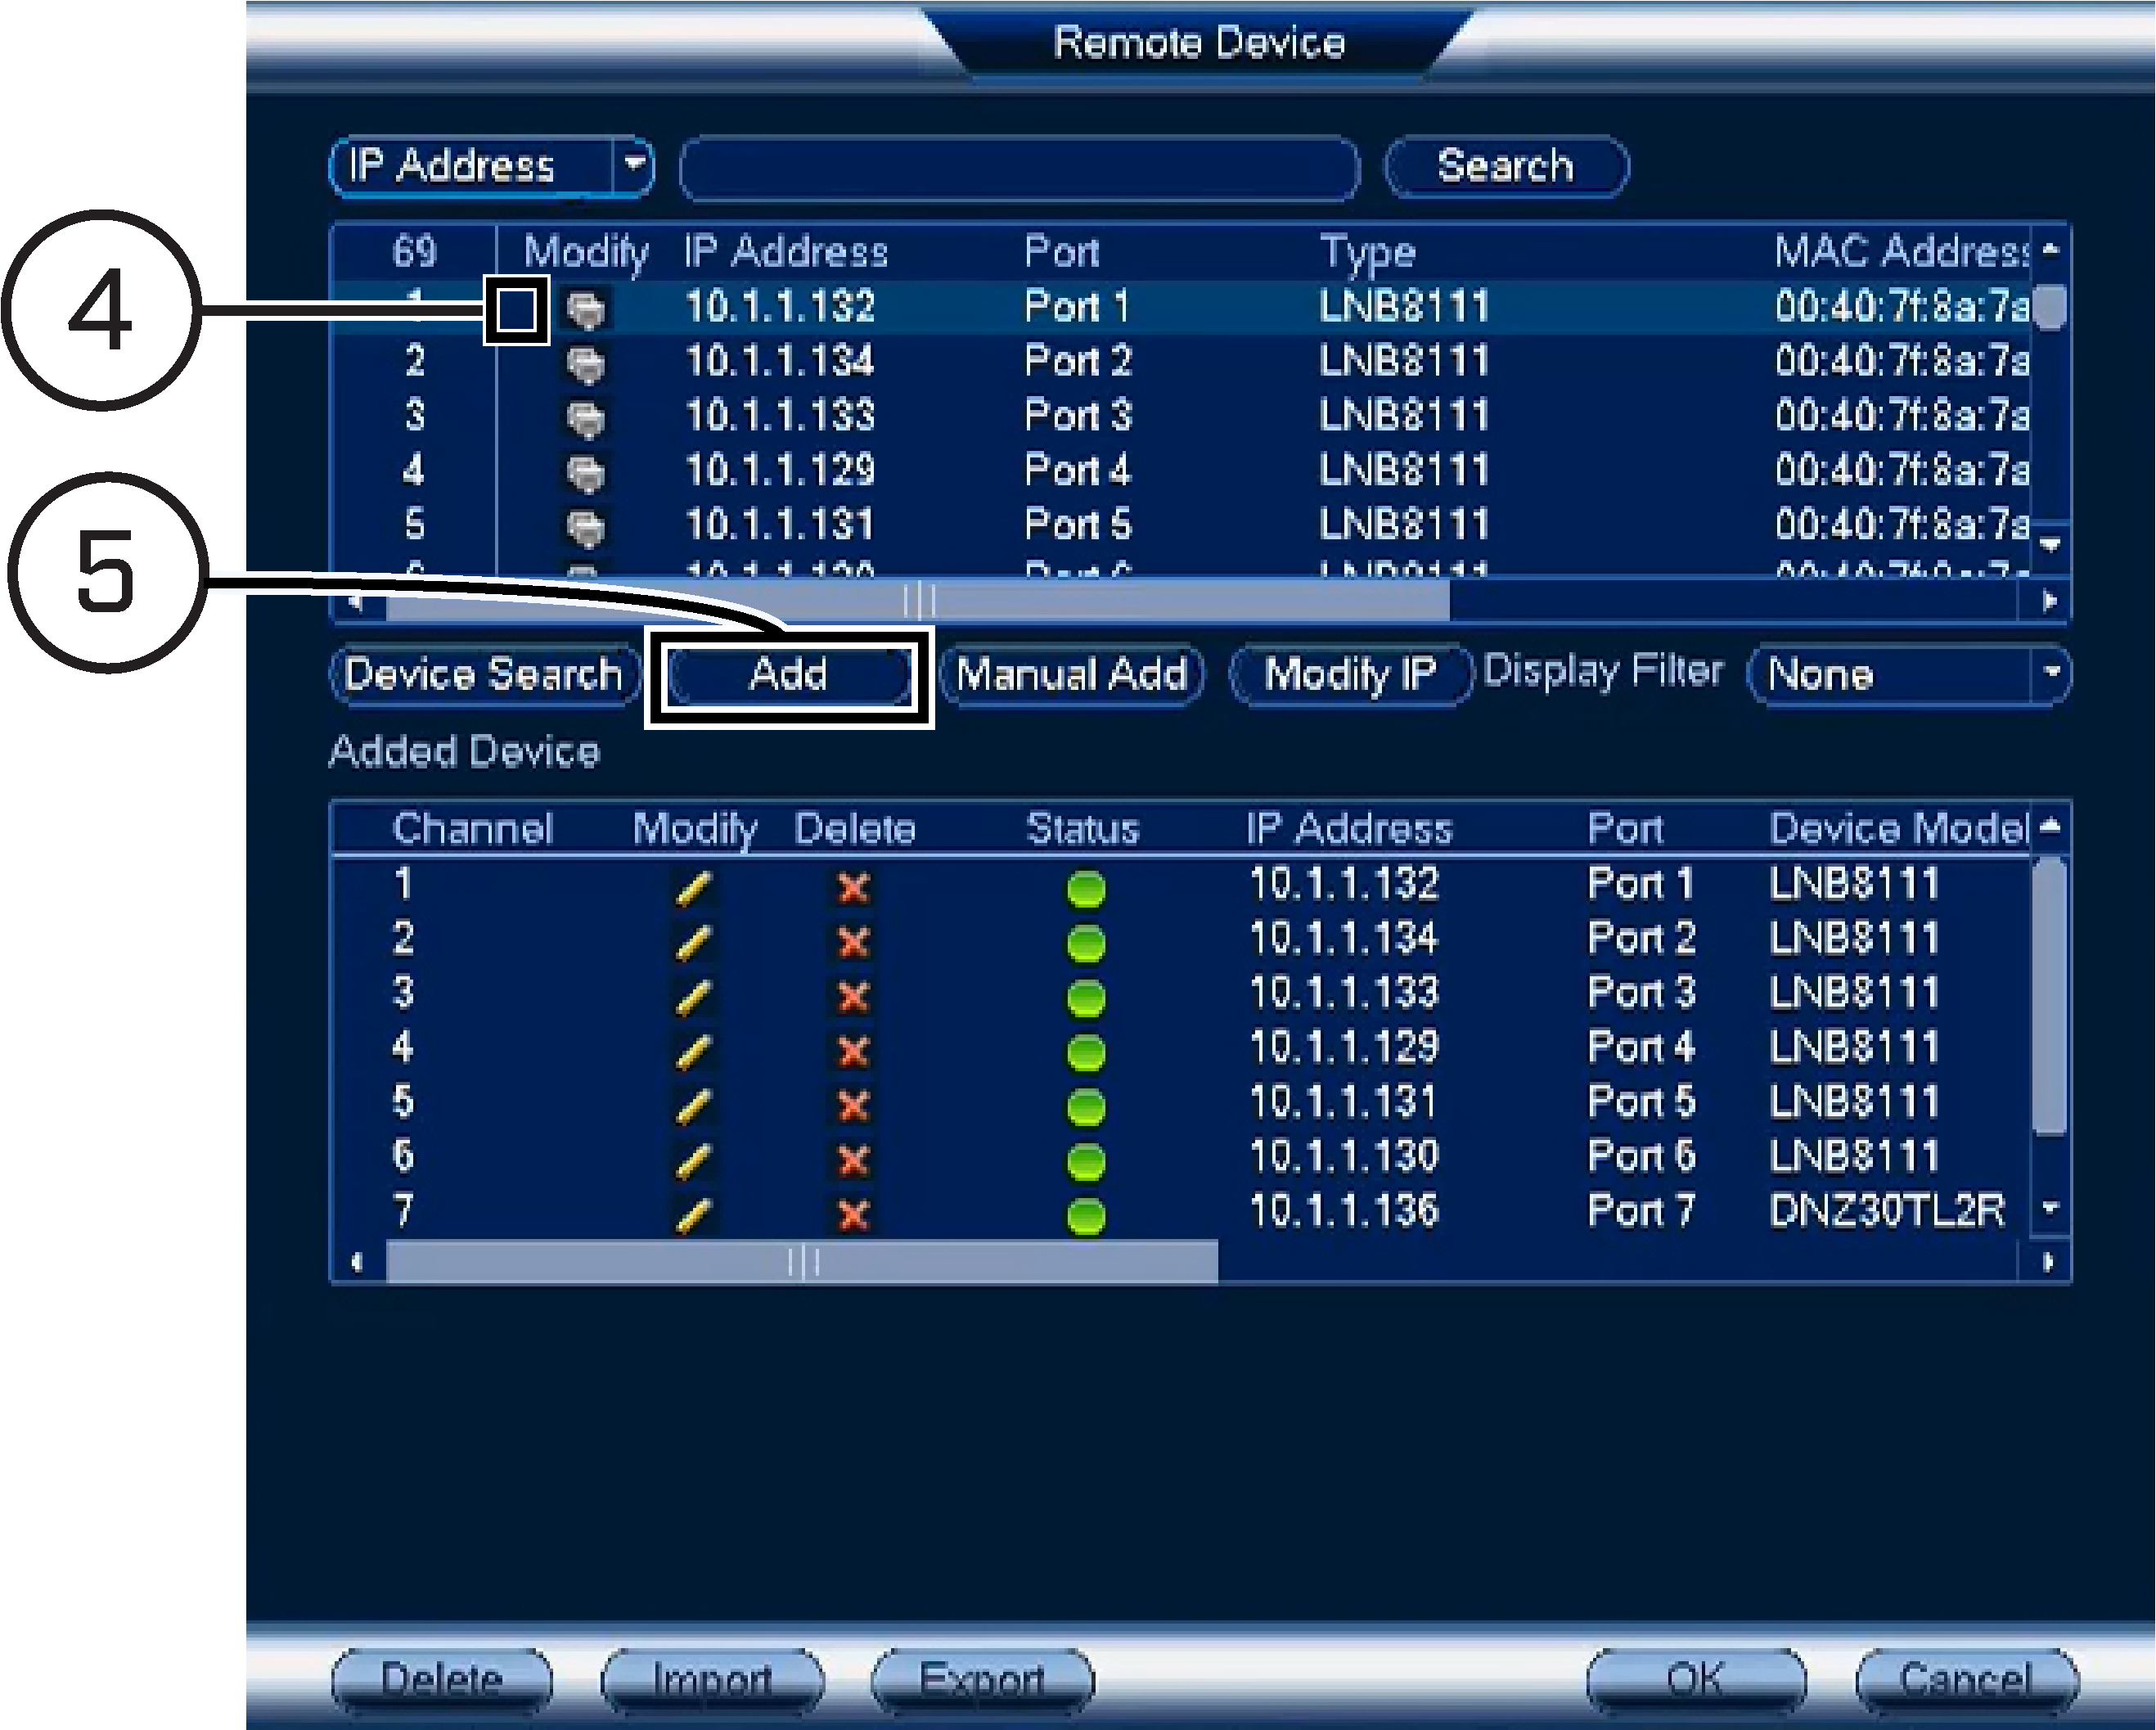Check the box for device 10.1.1.132
Viewport: 2156px width, 1730px height.
pos(516,311)
